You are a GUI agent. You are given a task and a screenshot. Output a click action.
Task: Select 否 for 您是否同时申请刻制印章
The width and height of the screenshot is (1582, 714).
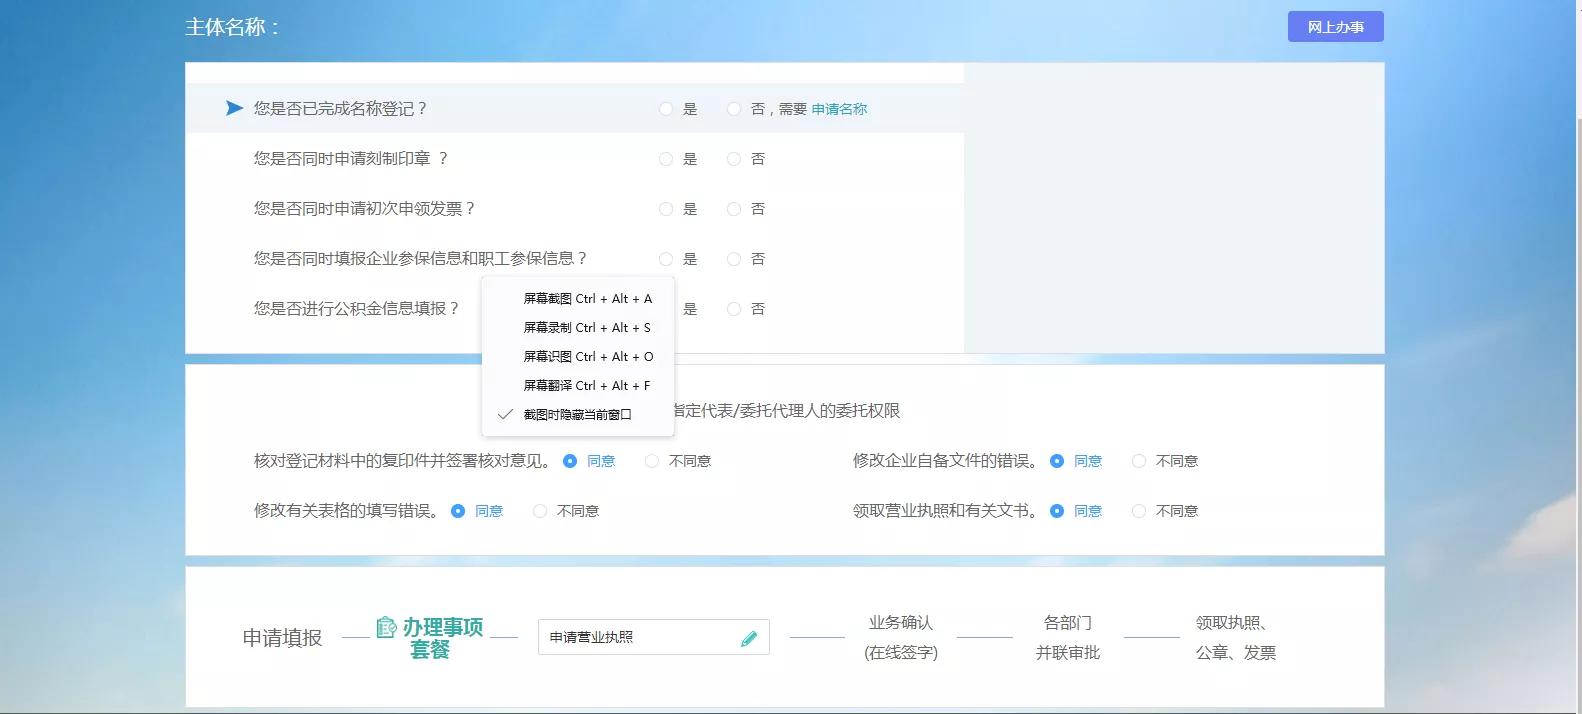tap(734, 159)
